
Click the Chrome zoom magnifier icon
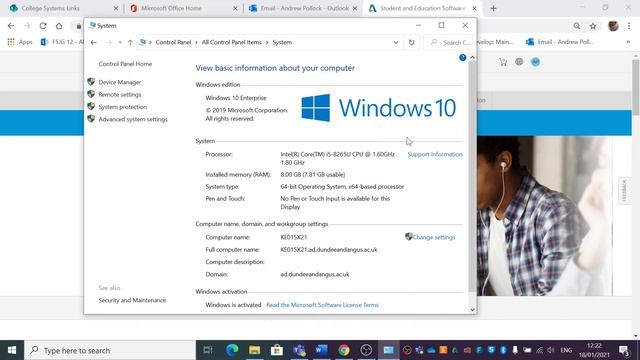click(577, 26)
